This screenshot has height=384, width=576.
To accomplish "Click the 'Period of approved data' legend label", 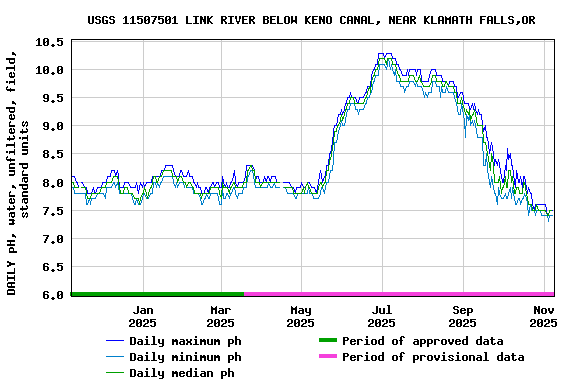I will (x=422, y=341).
